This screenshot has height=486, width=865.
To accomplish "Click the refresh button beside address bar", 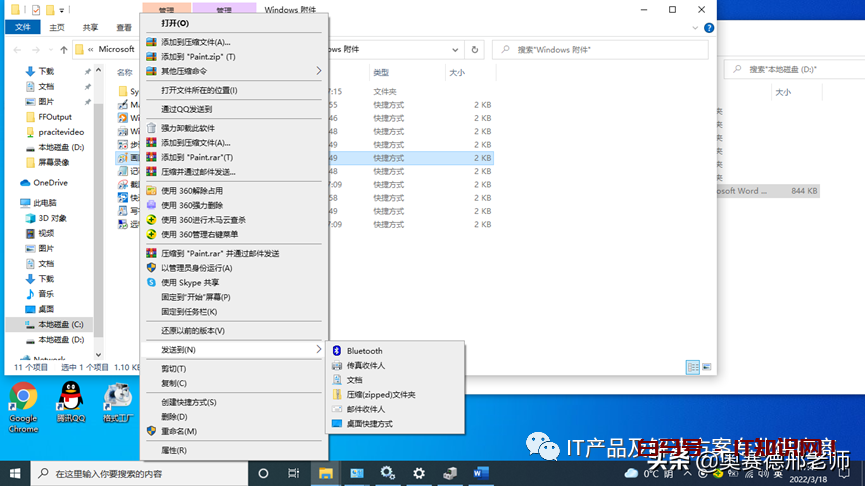I will pyautogui.click(x=475, y=49).
